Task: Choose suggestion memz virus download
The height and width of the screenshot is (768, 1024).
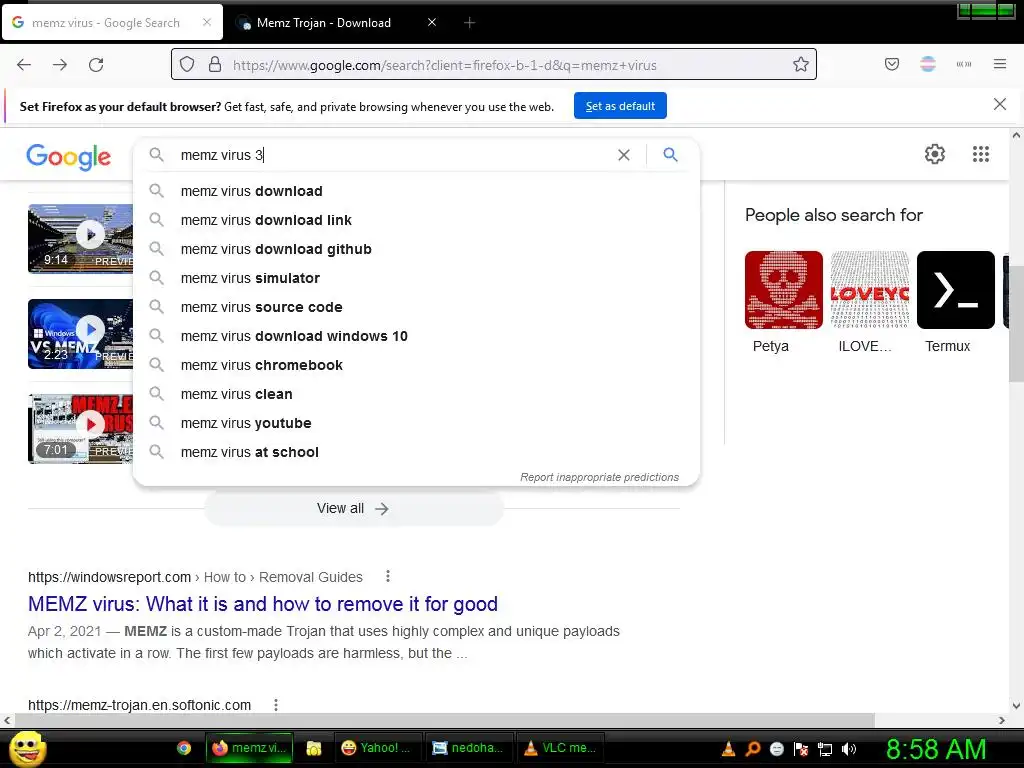Action: click(x=416, y=191)
